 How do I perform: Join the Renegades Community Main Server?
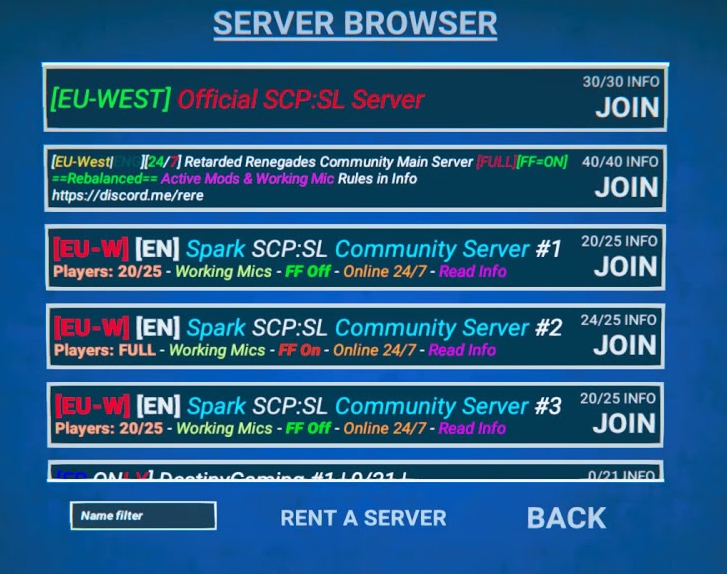tap(626, 187)
